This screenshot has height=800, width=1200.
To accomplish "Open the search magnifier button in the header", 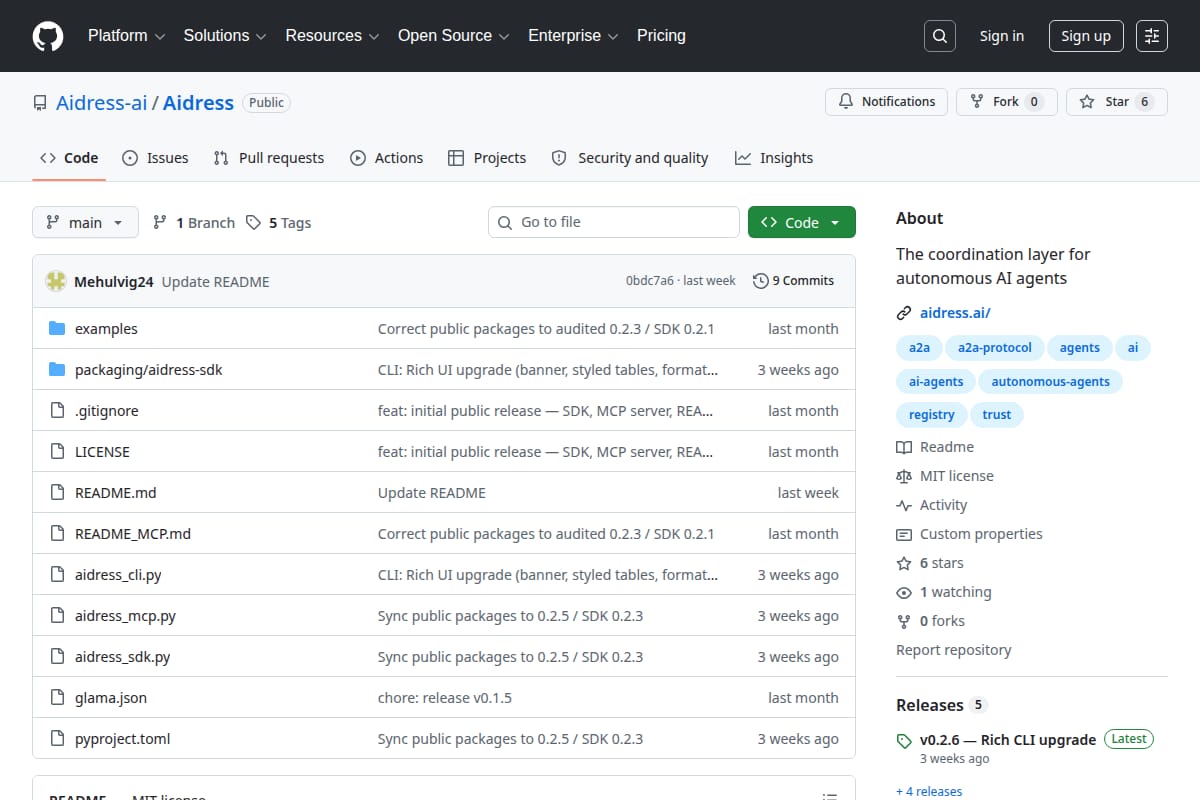I will 940,36.
